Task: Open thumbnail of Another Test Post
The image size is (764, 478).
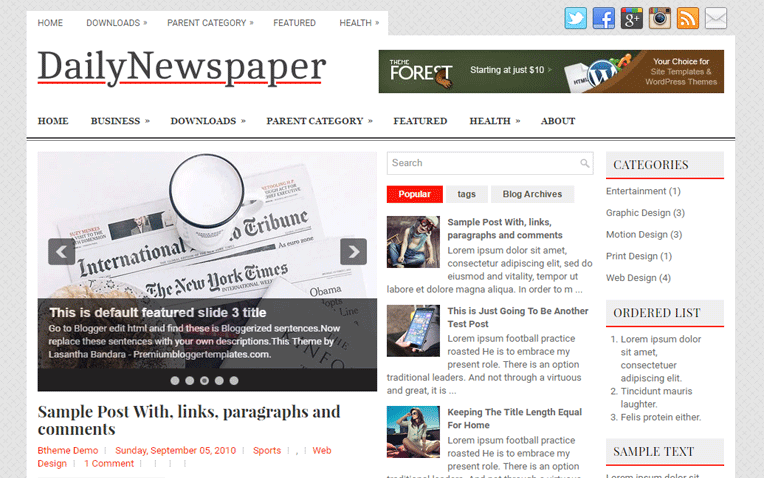Action: point(413,331)
